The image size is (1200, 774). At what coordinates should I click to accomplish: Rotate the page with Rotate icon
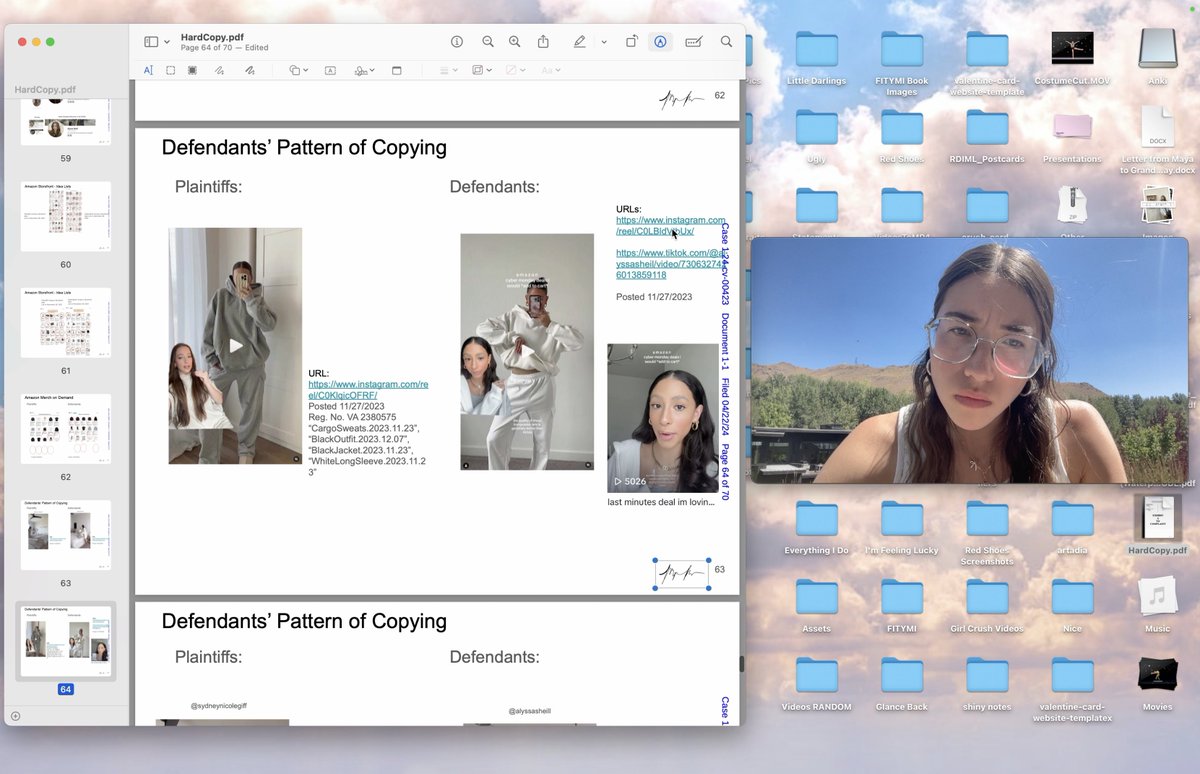tap(632, 42)
